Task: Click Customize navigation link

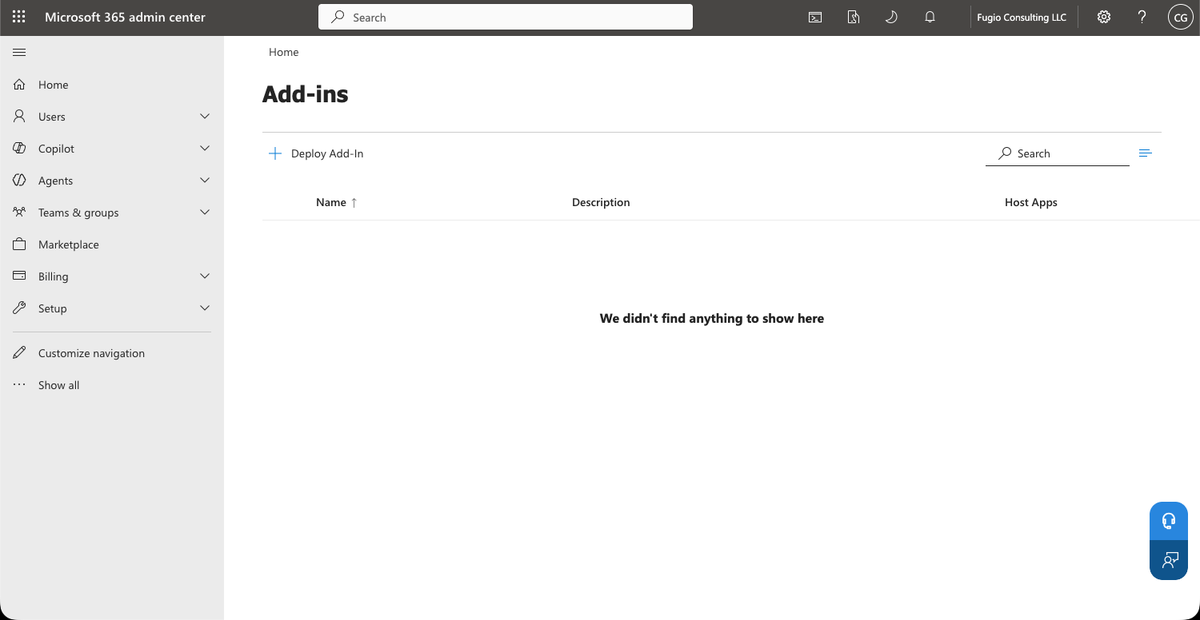Action: click(91, 353)
